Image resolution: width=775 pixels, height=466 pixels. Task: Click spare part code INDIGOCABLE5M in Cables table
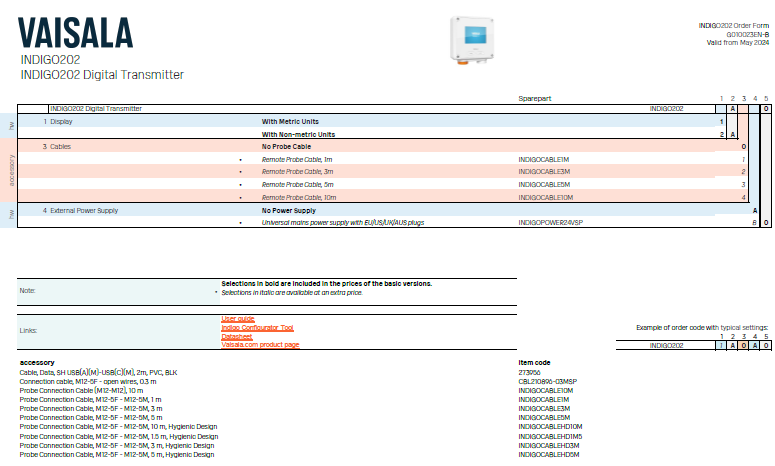[544, 184]
